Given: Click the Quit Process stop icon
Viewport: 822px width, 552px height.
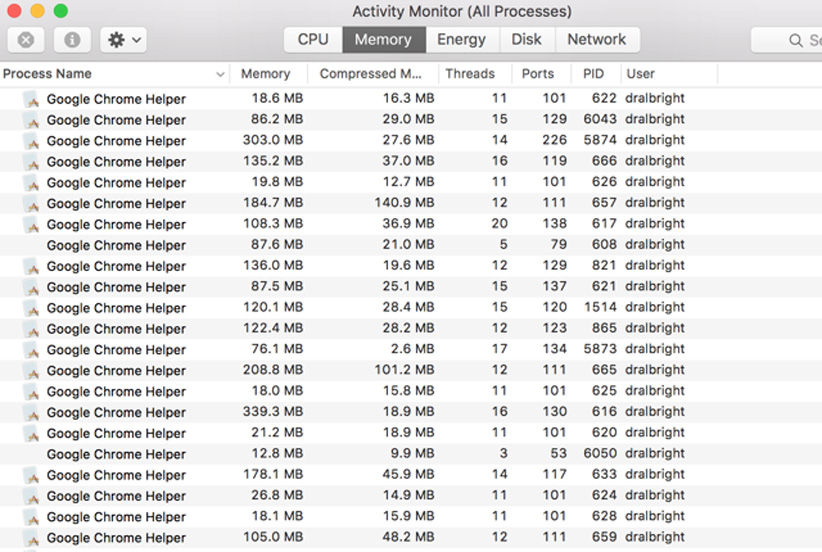Looking at the screenshot, I should coord(26,40).
